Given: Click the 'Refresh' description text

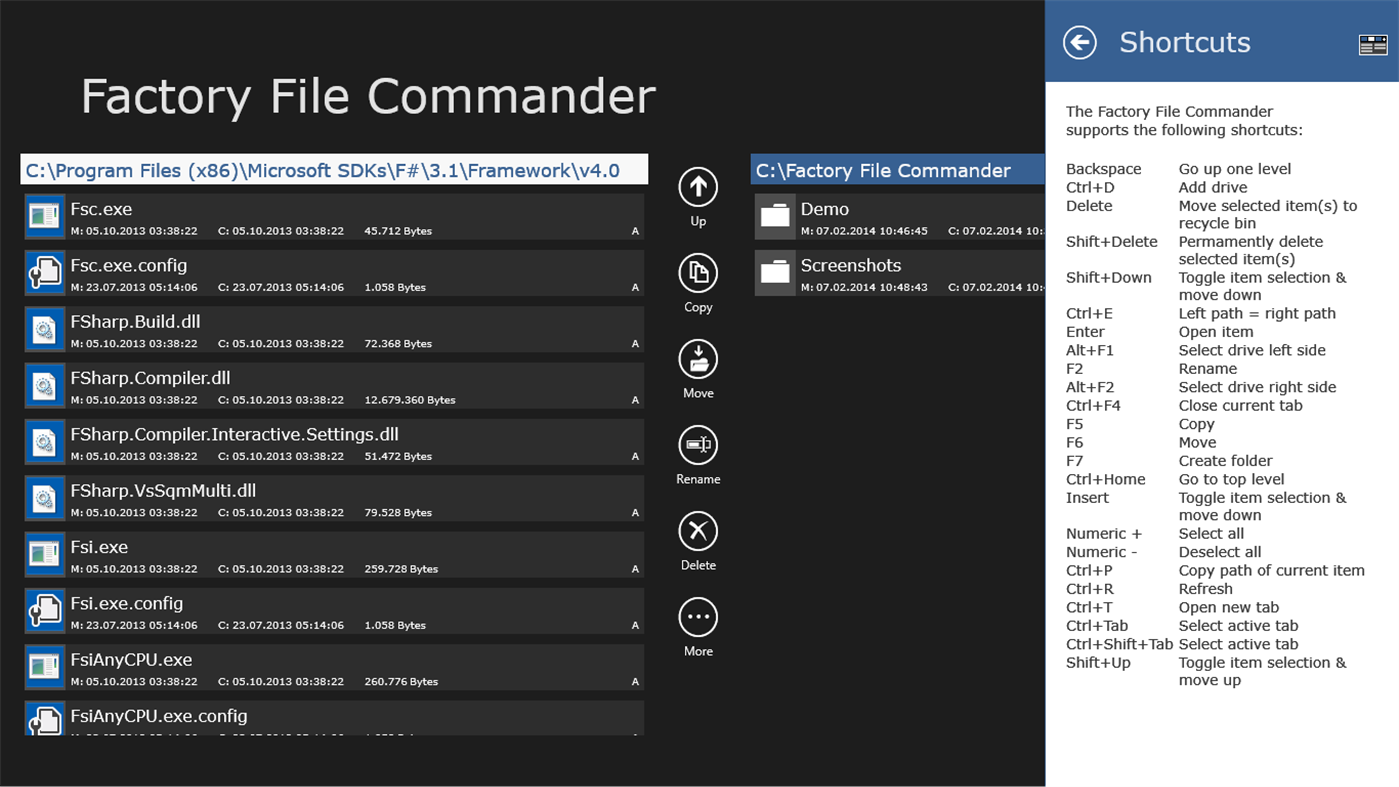Looking at the screenshot, I should [1206, 589].
